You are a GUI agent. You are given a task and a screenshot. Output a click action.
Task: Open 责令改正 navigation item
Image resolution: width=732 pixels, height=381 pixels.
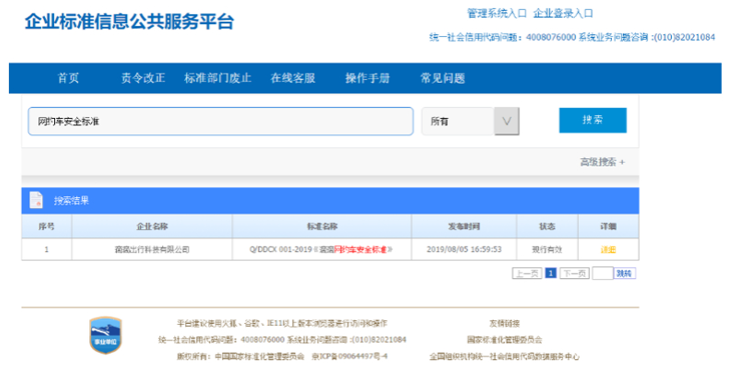tap(143, 78)
